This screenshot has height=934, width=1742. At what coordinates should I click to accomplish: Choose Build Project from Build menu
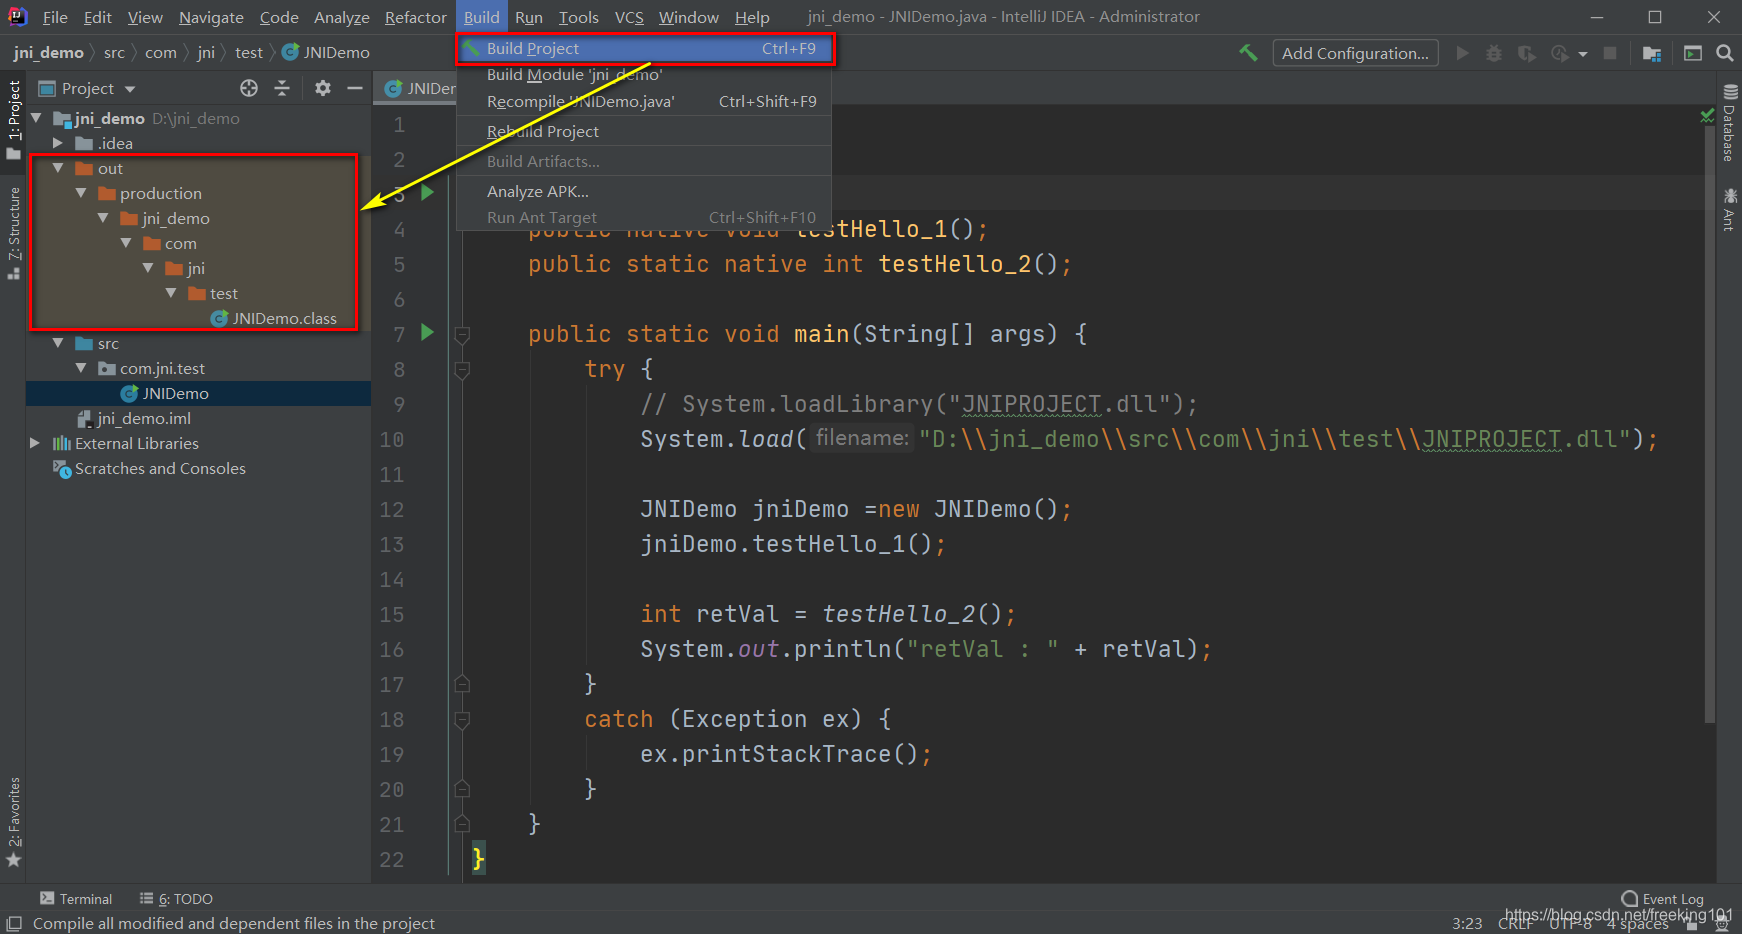(645, 49)
